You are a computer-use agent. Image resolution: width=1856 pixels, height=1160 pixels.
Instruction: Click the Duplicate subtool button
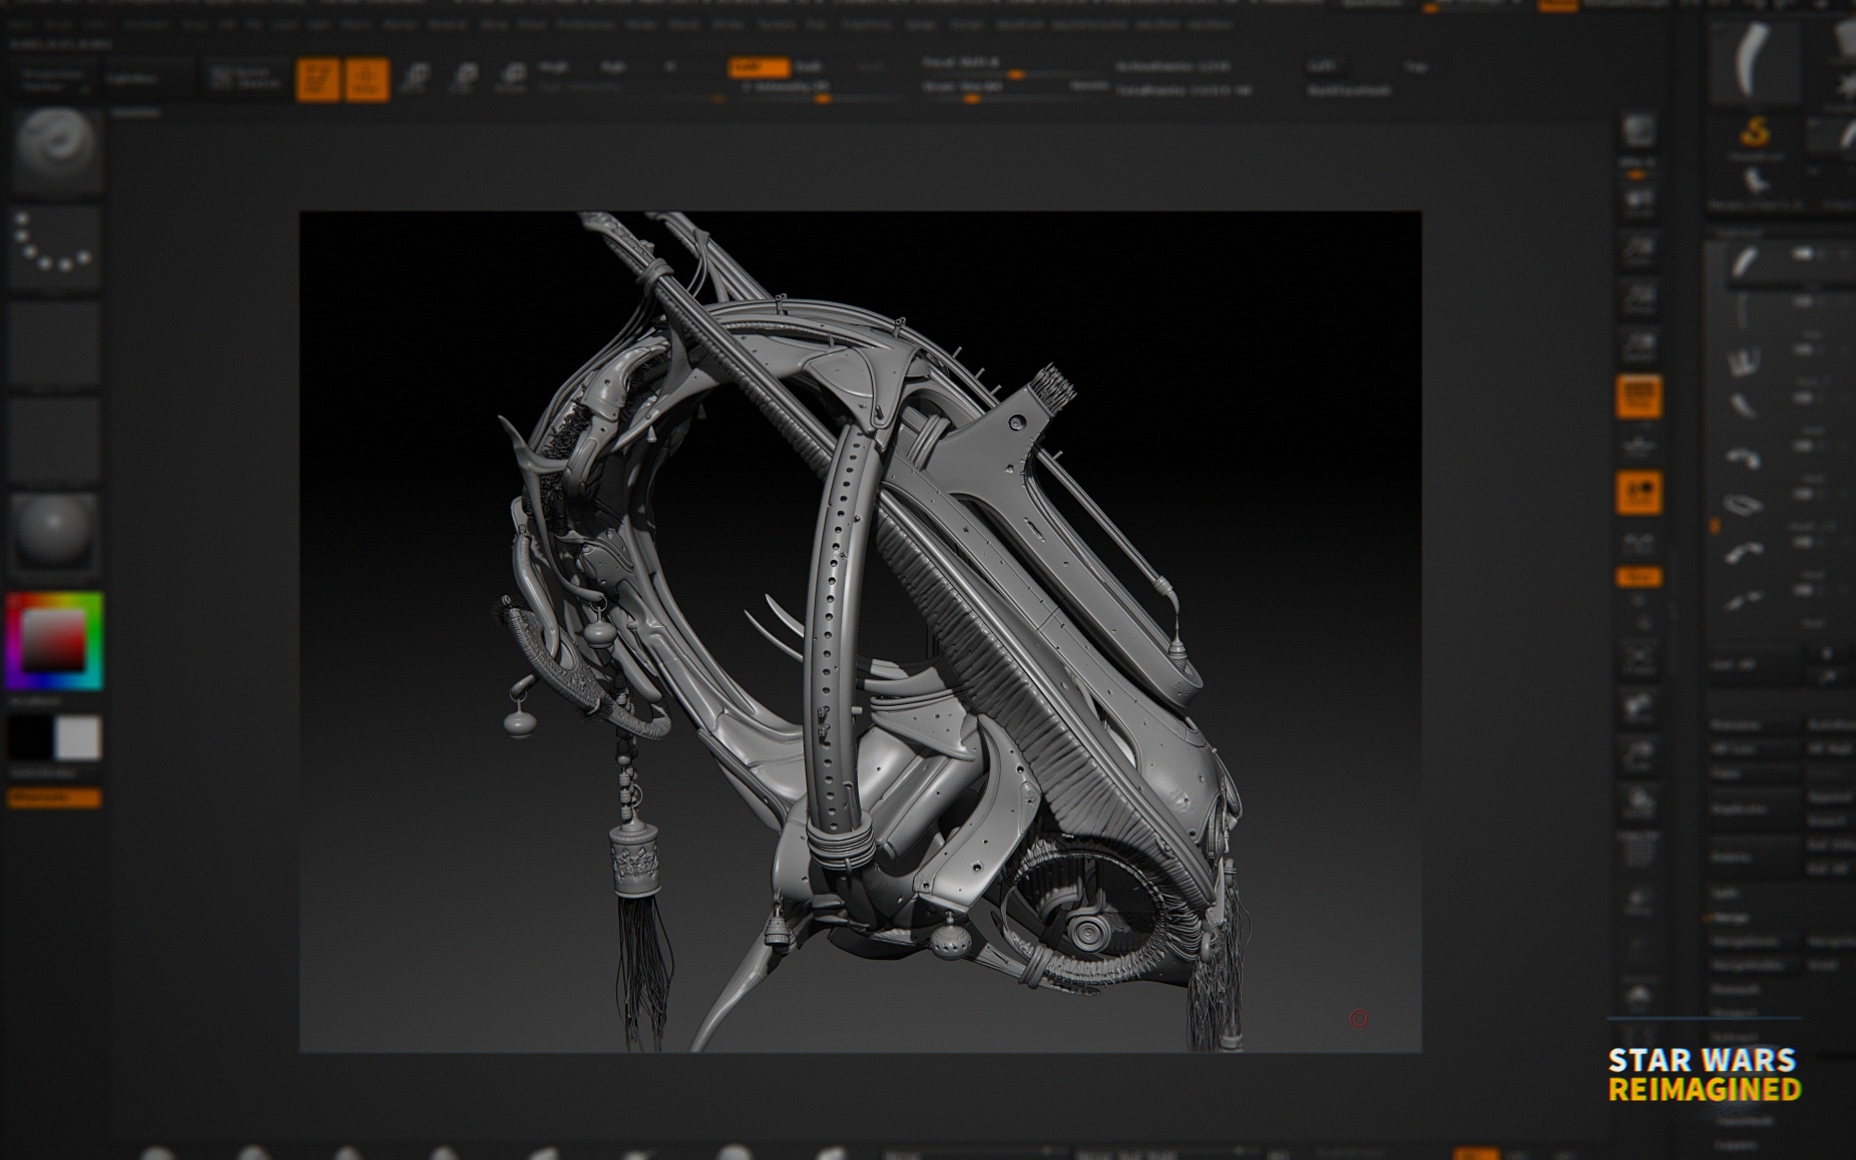tap(1755, 809)
